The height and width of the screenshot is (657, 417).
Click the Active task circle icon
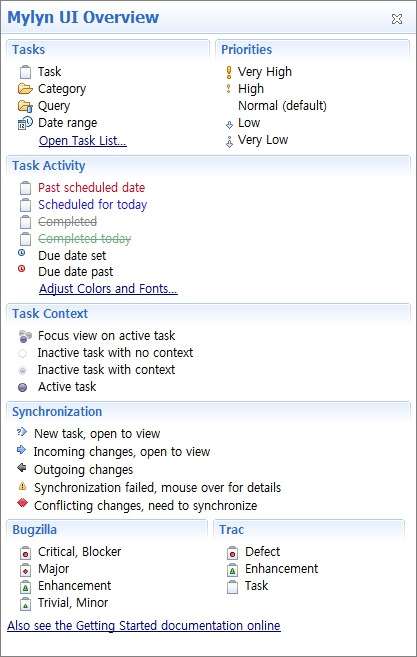[23, 388]
